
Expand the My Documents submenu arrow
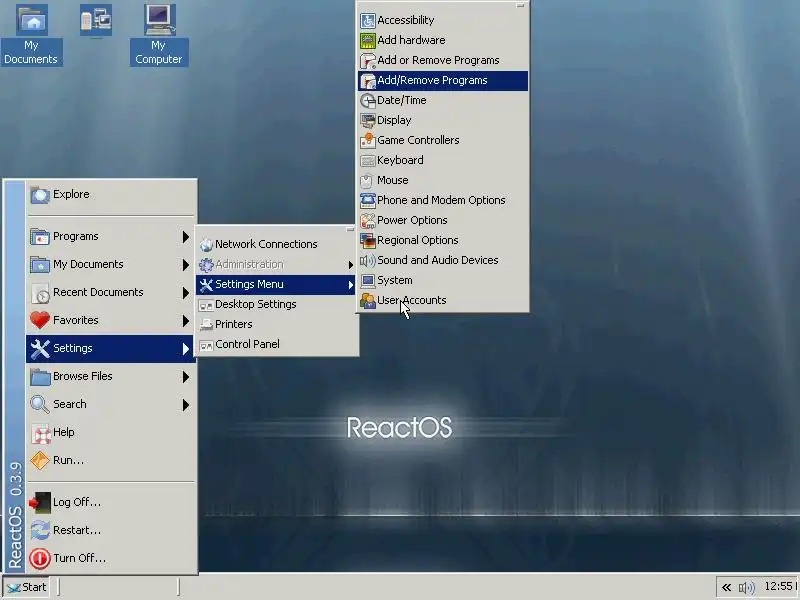[185, 265]
